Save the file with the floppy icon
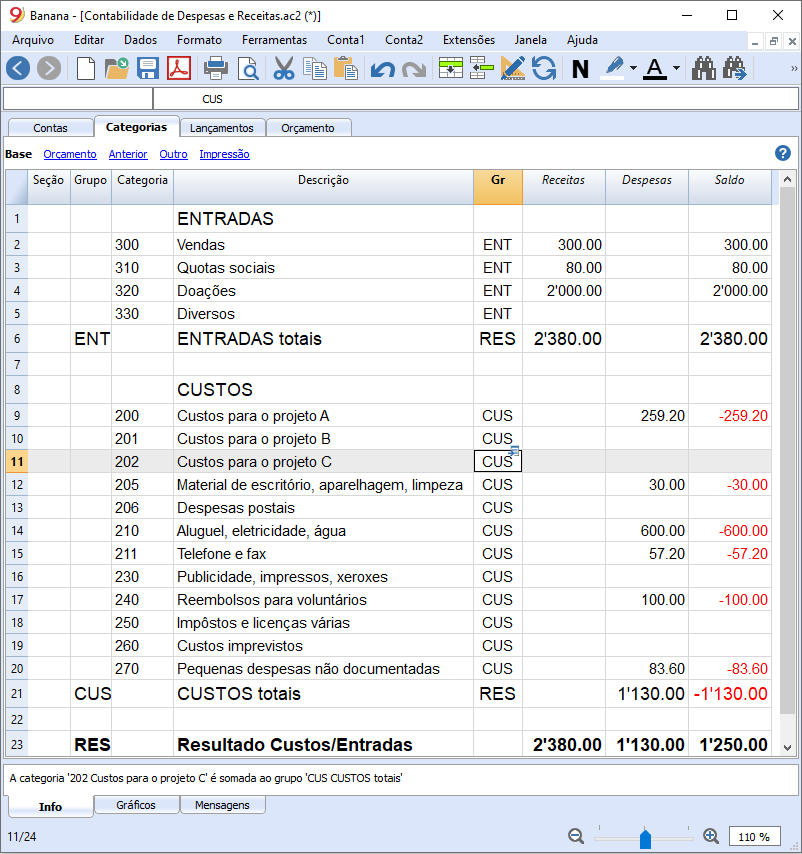This screenshot has height=854, width=802. (148, 69)
